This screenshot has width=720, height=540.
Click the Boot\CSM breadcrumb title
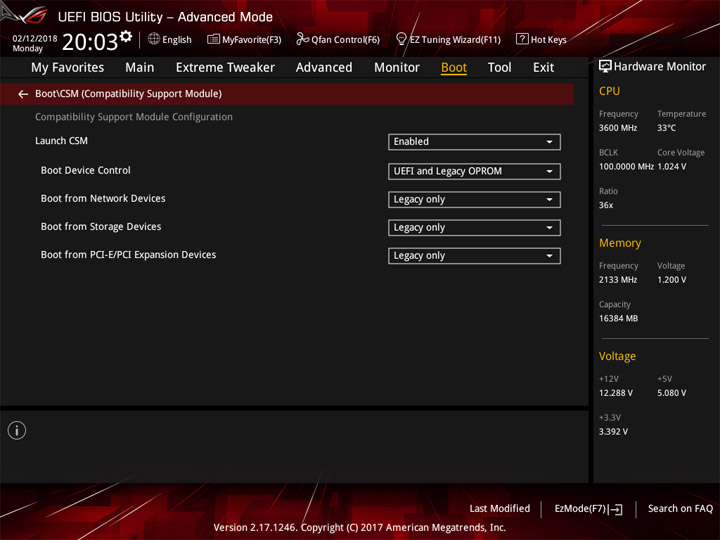(129, 94)
